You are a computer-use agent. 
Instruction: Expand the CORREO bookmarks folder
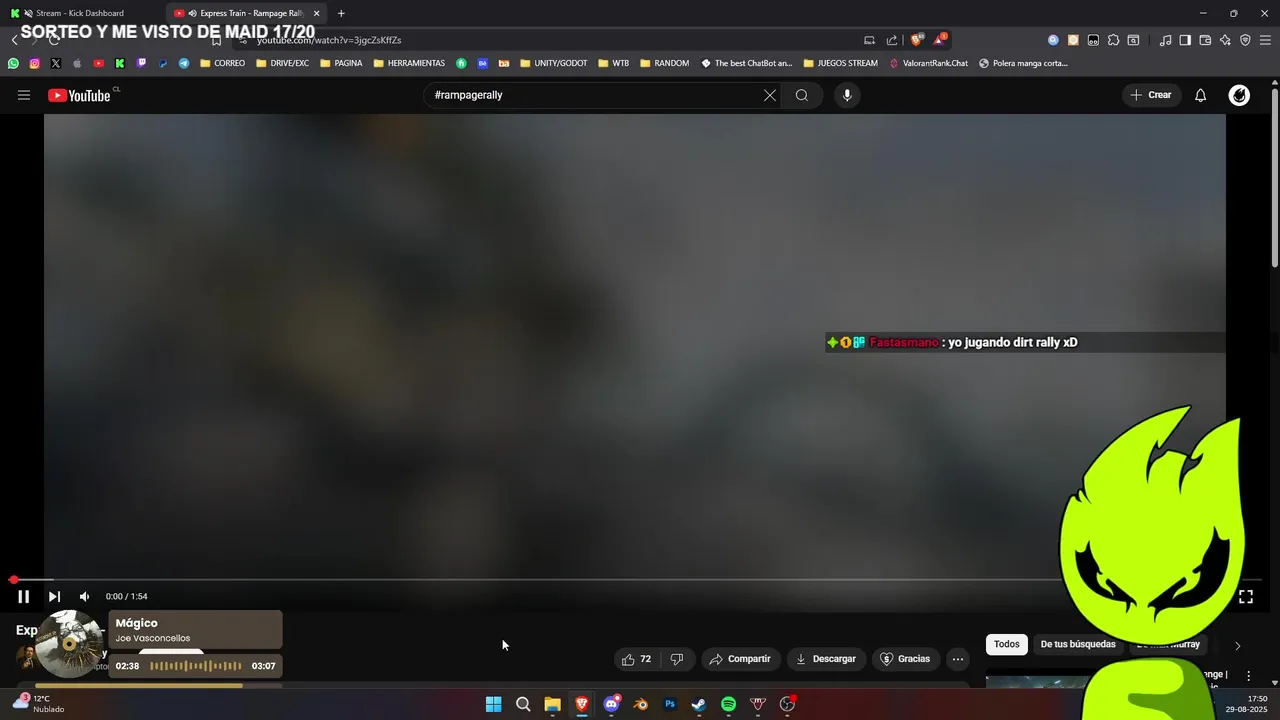pos(222,63)
